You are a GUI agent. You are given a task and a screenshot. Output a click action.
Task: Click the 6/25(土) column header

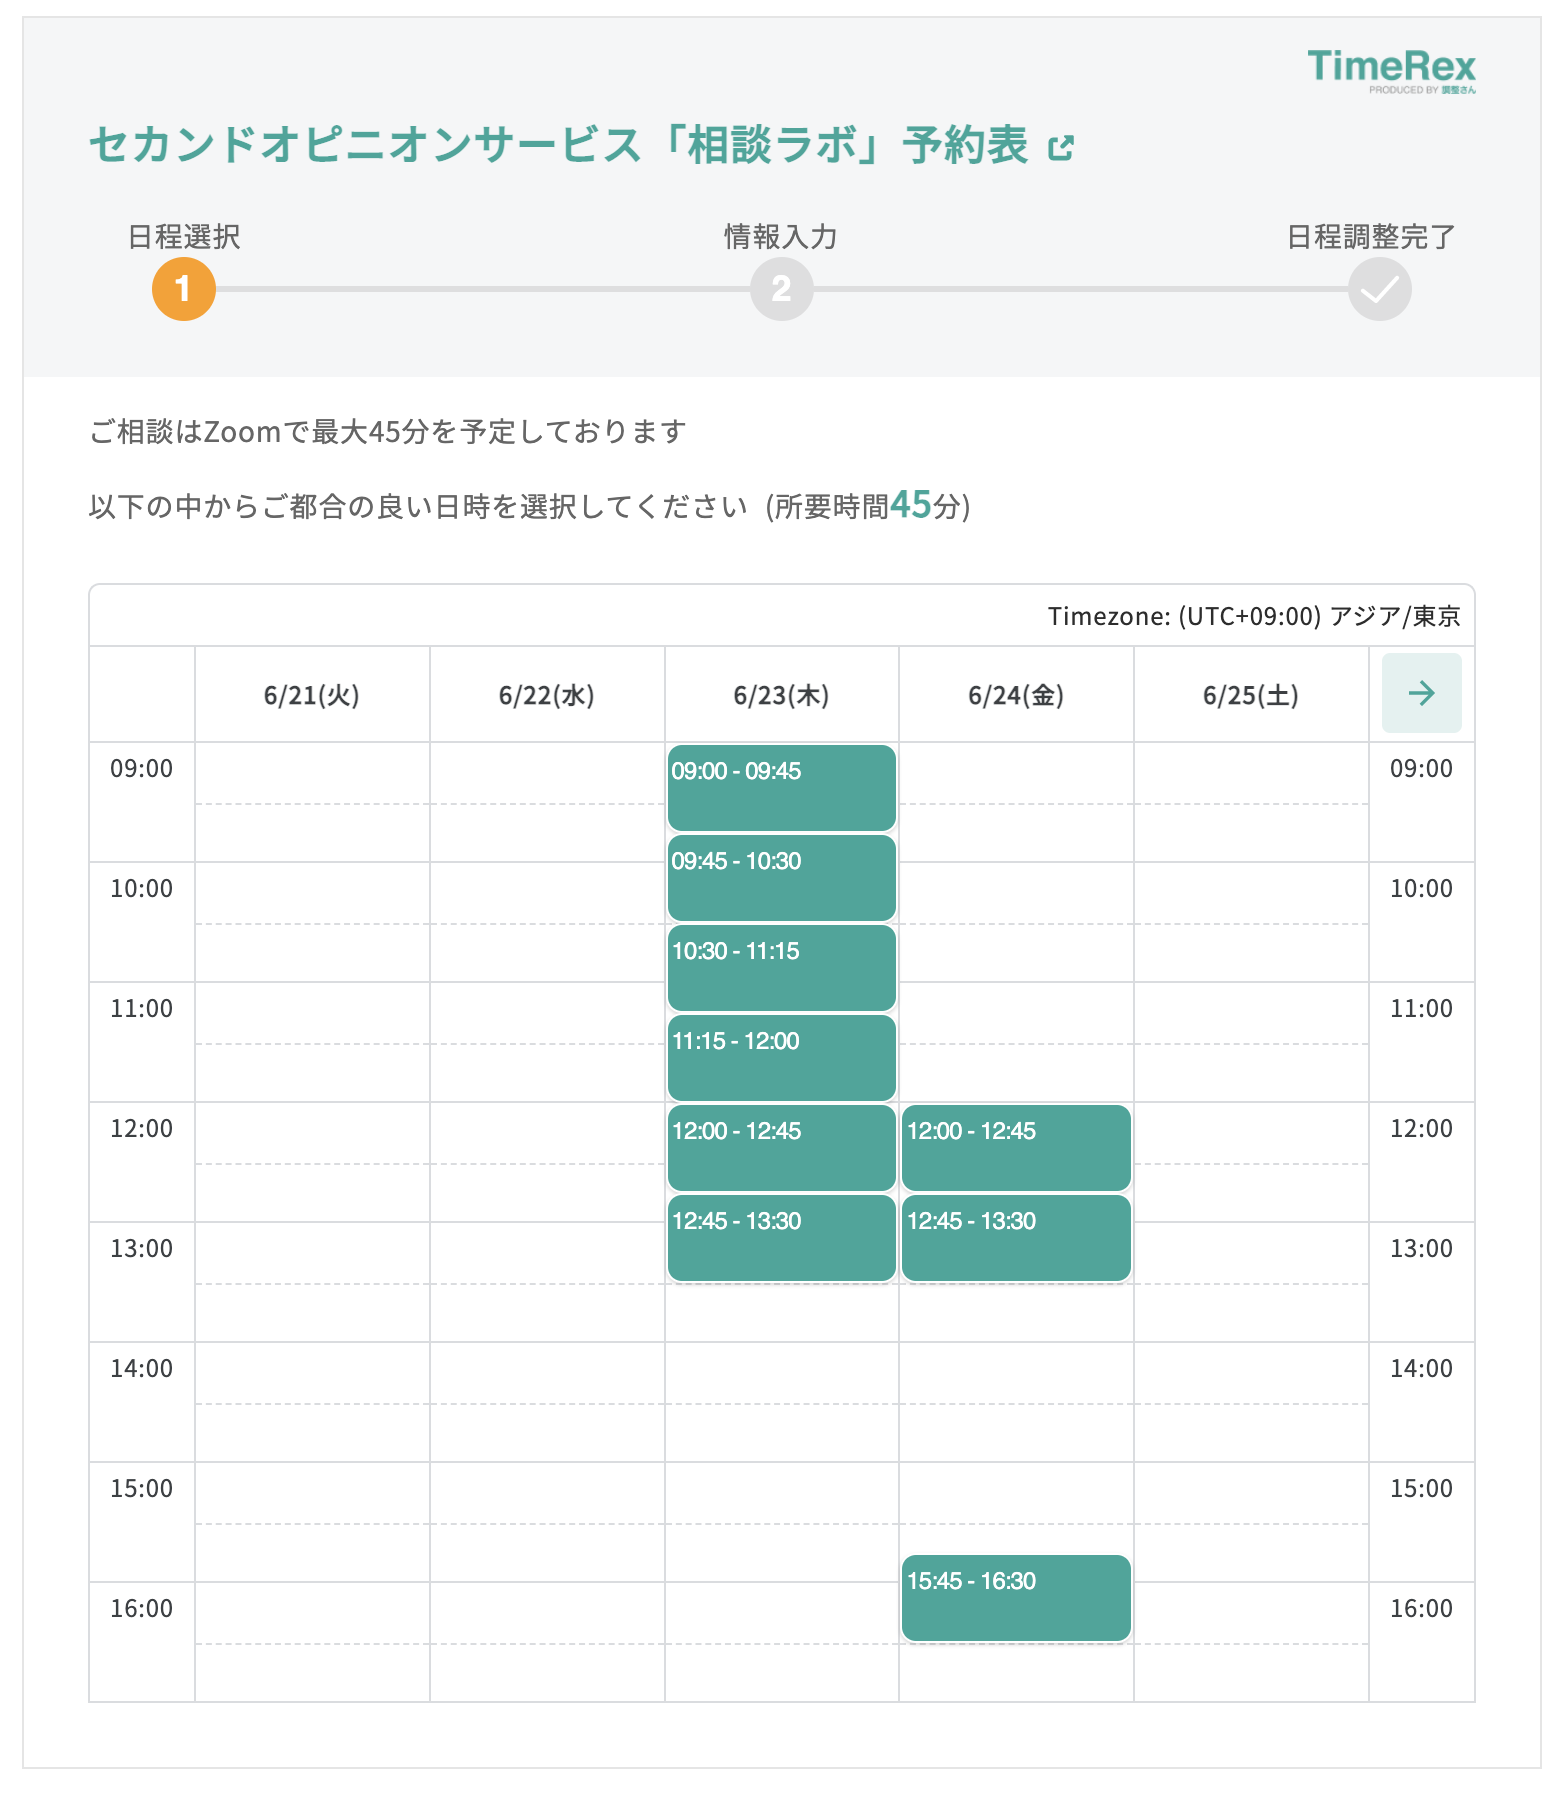[x=1251, y=695]
